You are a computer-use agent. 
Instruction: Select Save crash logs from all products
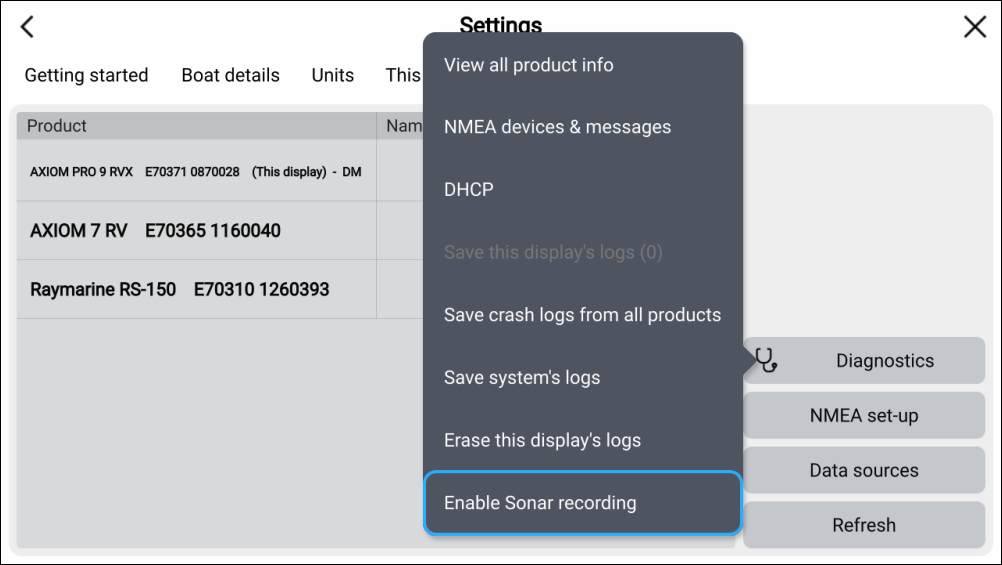582,315
